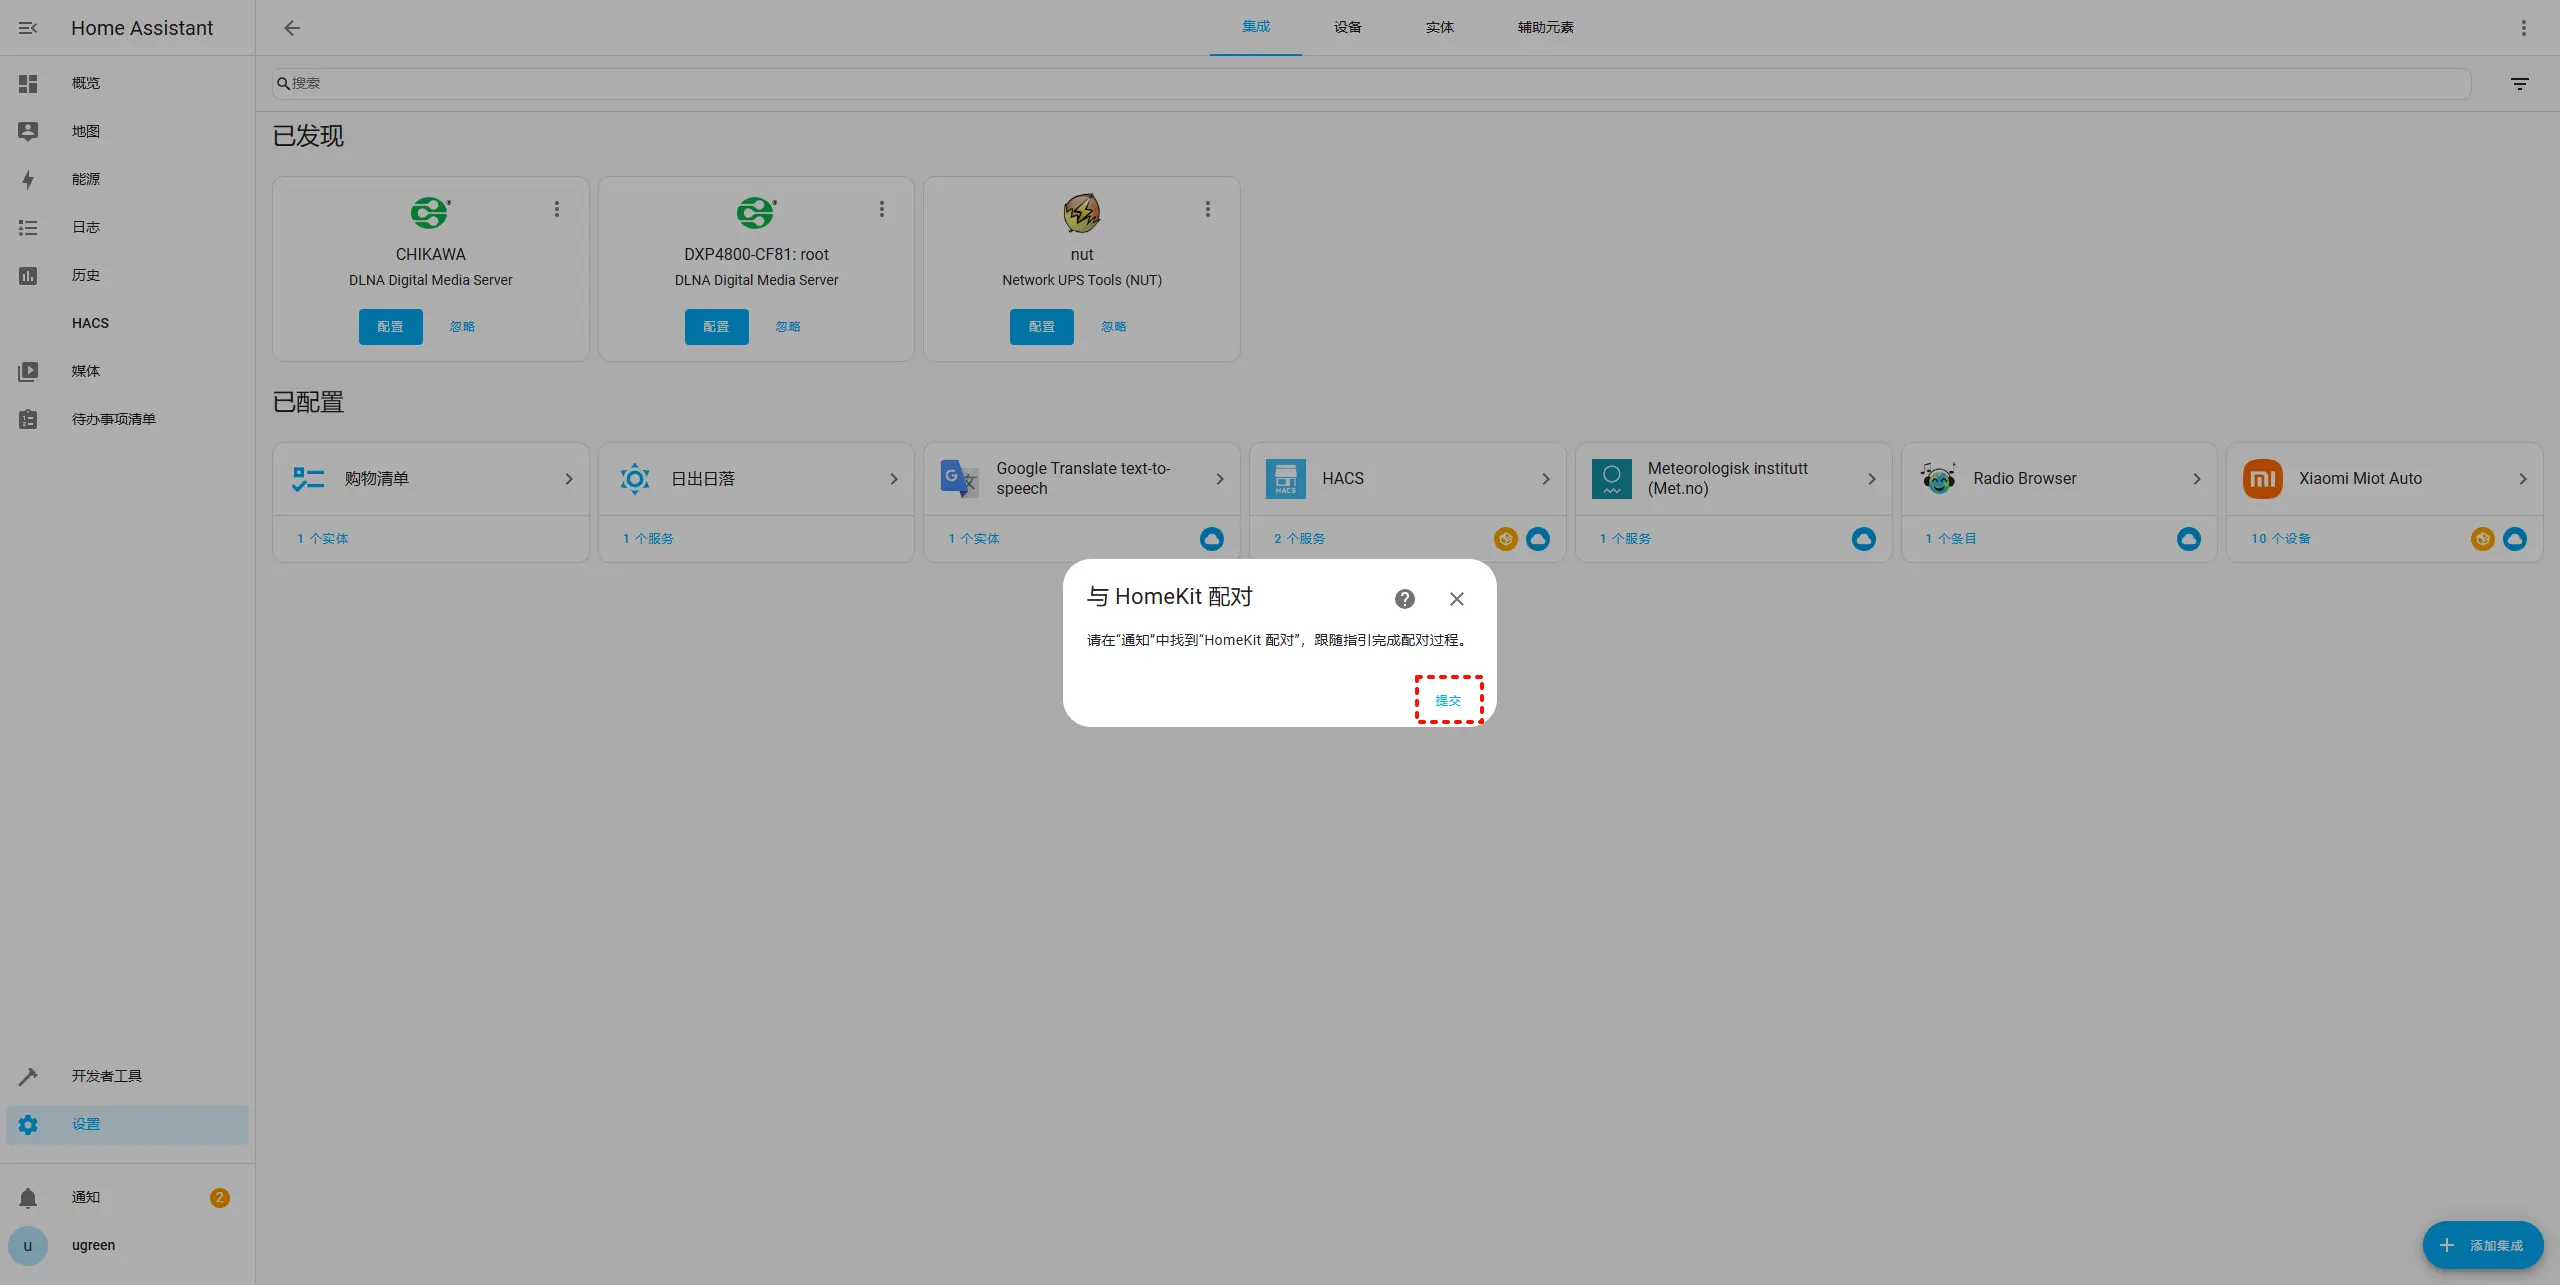Image resolution: width=2560 pixels, height=1285 pixels.
Task: Click the 提交 submit button
Action: coord(1448,700)
